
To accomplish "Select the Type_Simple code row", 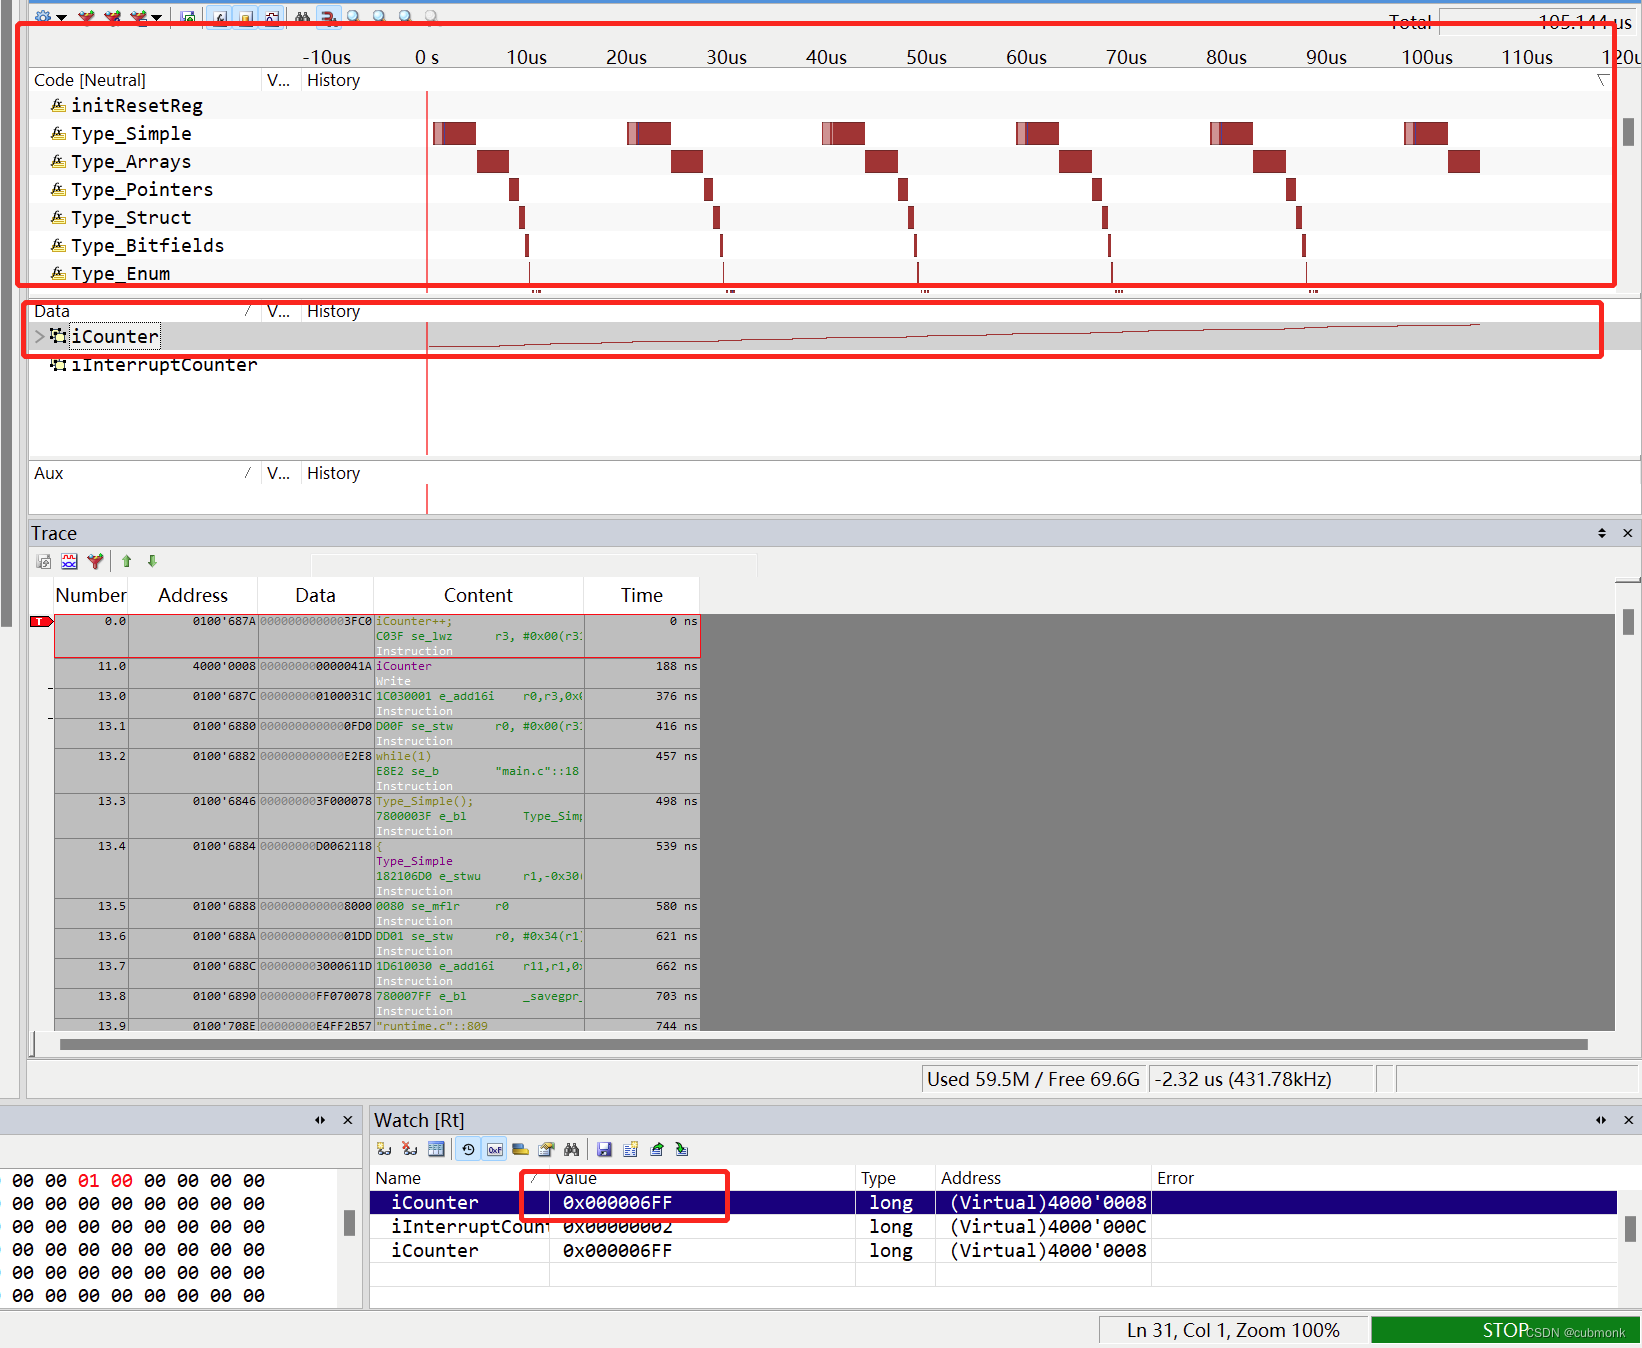I will (x=131, y=134).
